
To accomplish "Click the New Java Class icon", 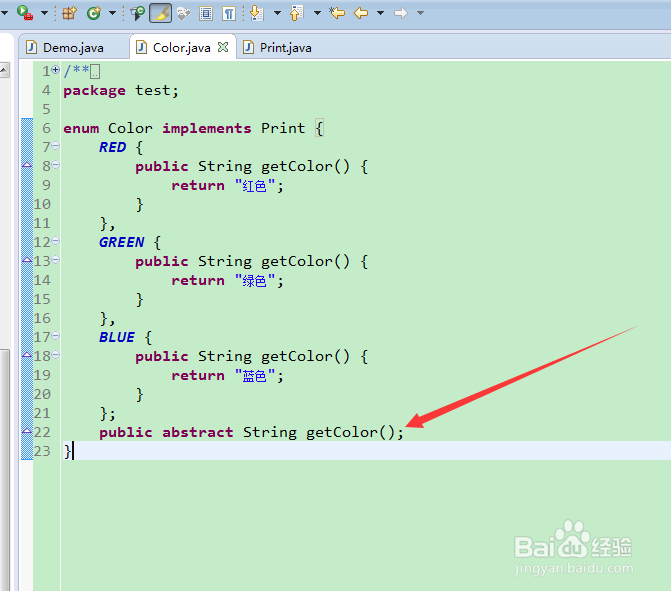I will pos(94,13).
